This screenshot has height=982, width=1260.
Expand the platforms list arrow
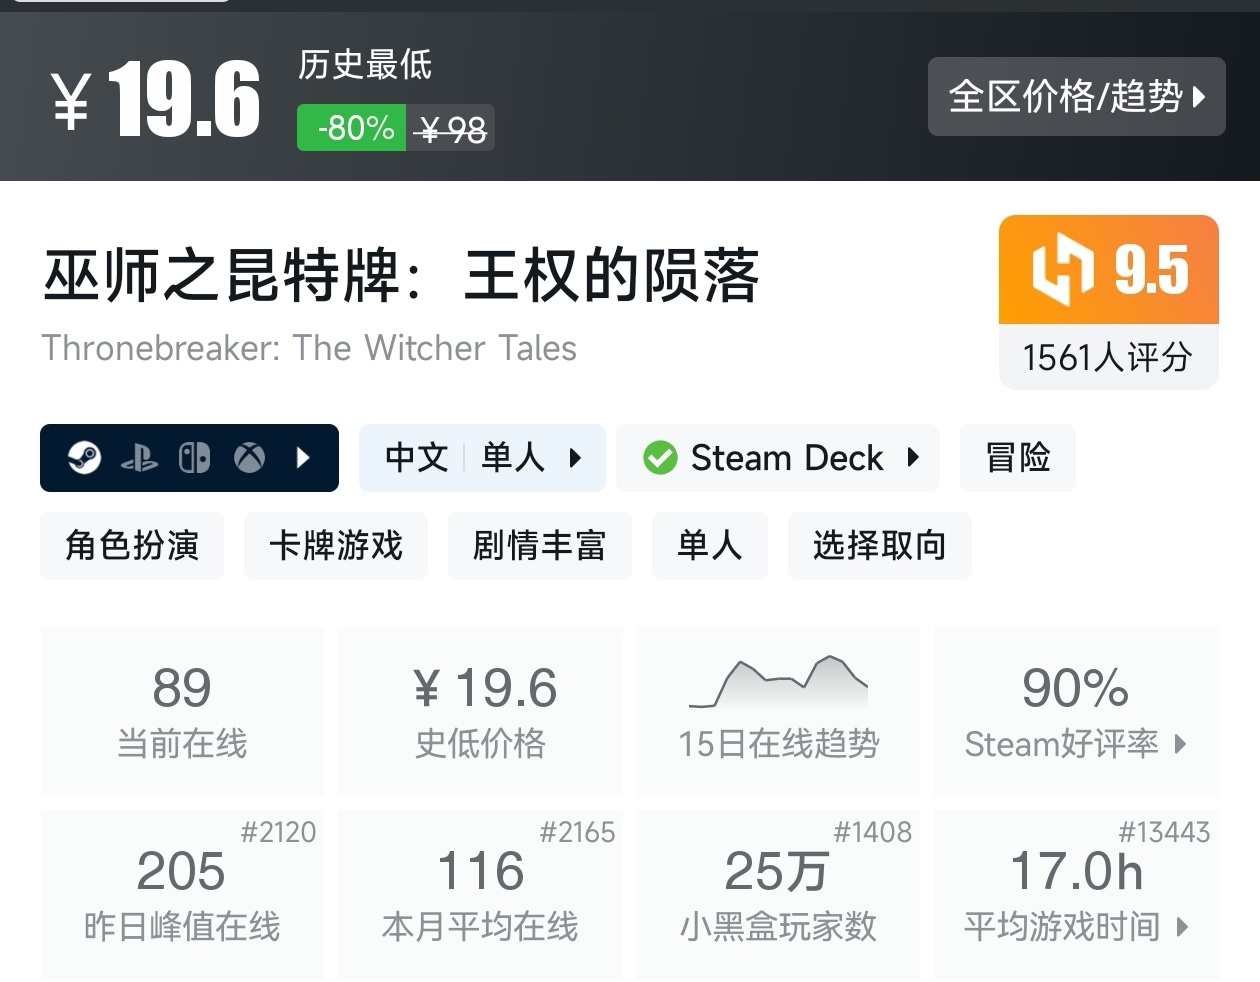click(x=303, y=458)
